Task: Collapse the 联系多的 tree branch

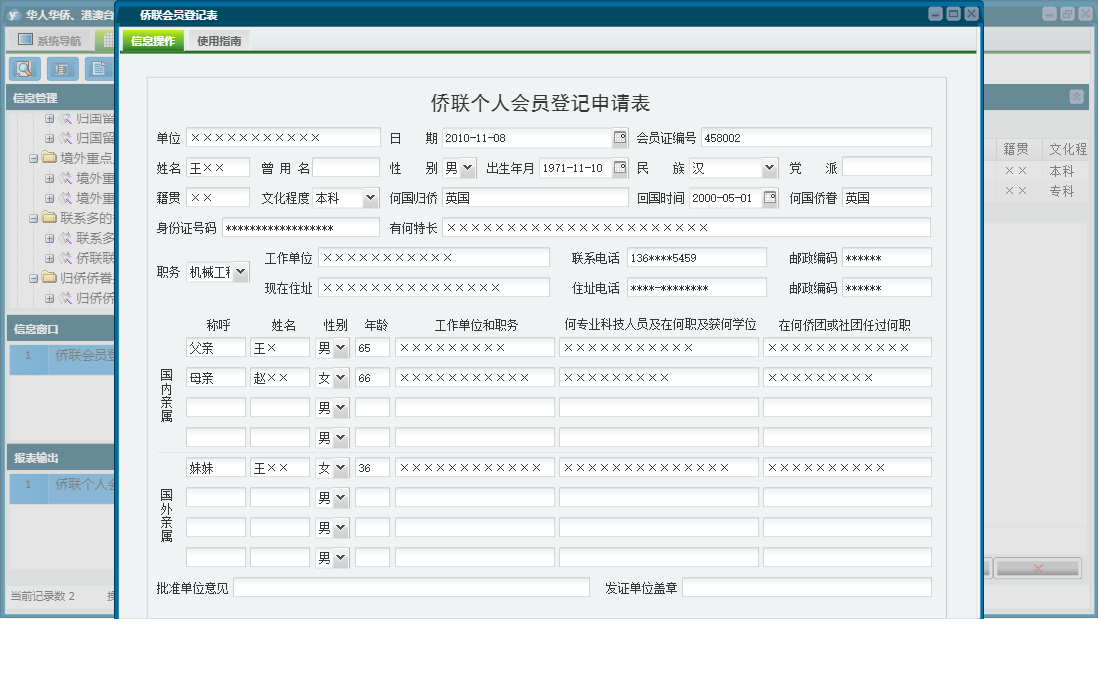Action: coord(33,218)
